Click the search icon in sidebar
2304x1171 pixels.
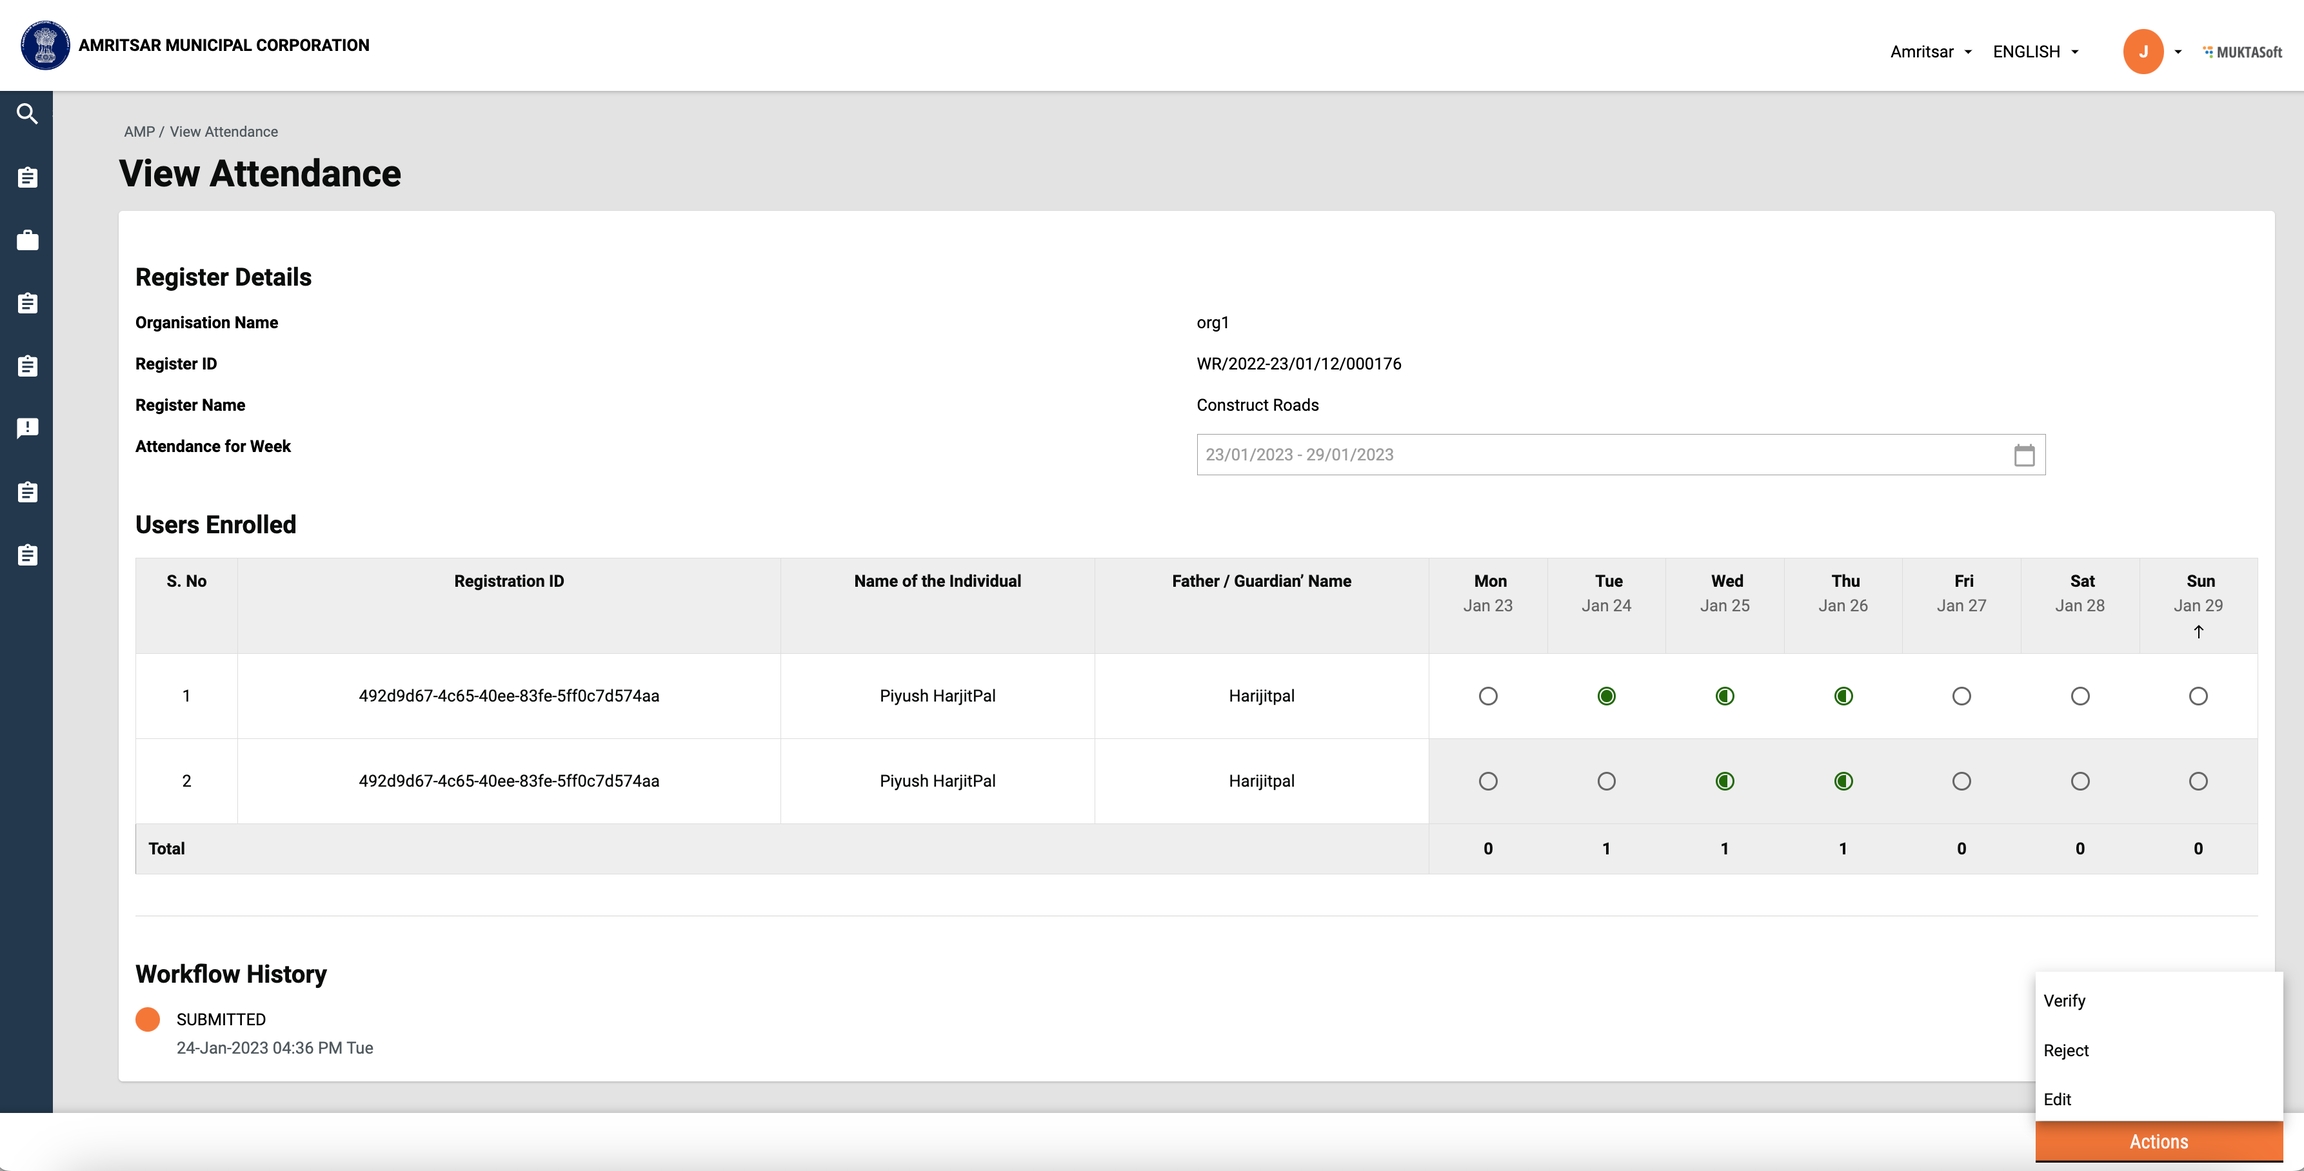(x=27, y=114)
